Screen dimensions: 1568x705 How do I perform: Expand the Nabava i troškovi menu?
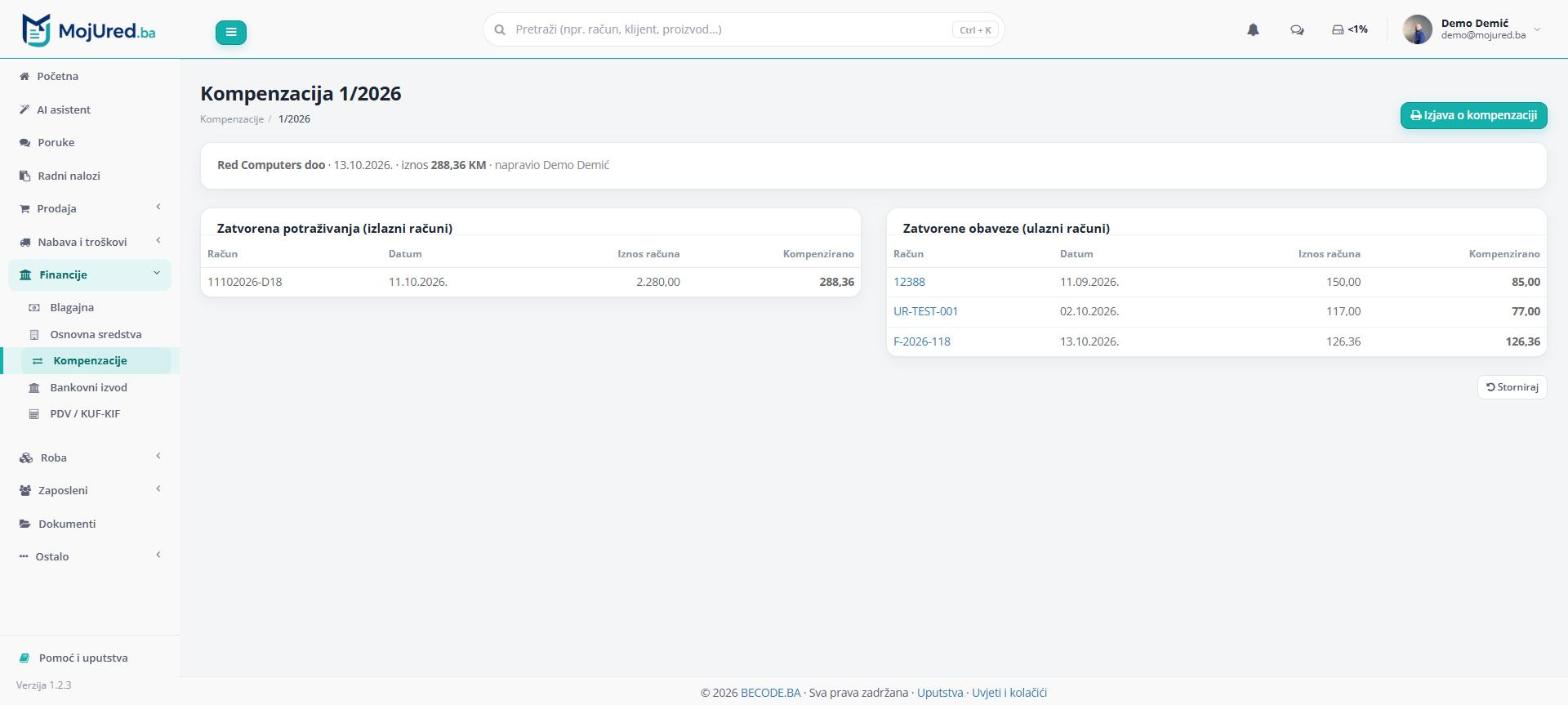pos(90,241)
